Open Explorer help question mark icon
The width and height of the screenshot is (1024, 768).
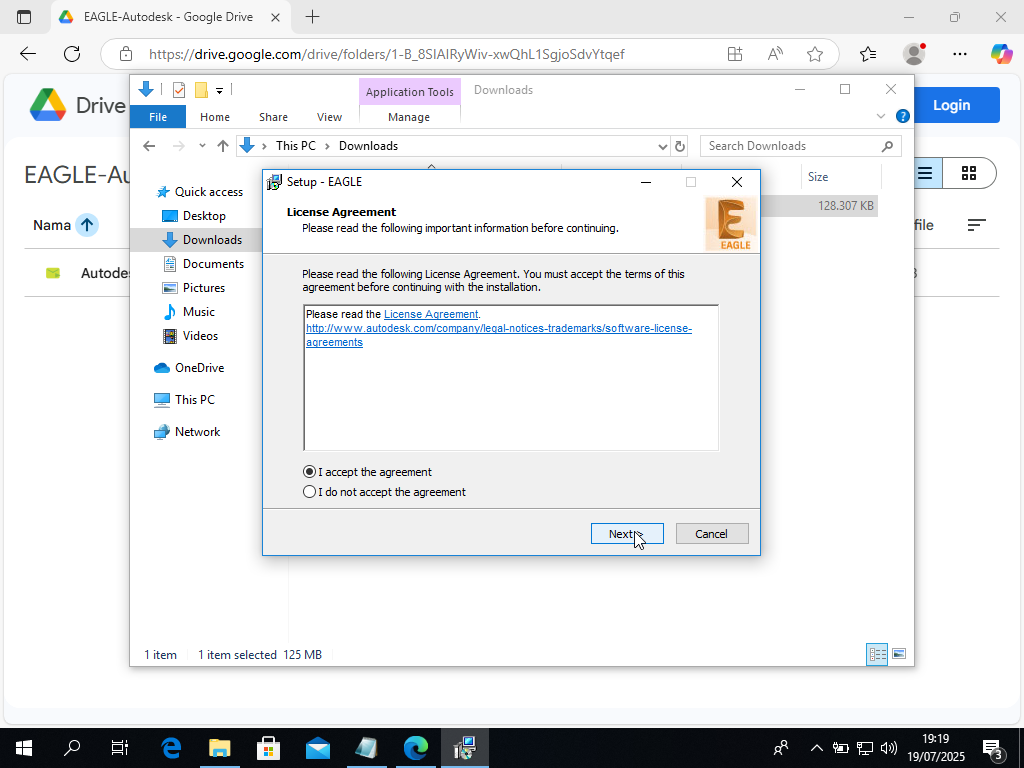tap(903, 117)
